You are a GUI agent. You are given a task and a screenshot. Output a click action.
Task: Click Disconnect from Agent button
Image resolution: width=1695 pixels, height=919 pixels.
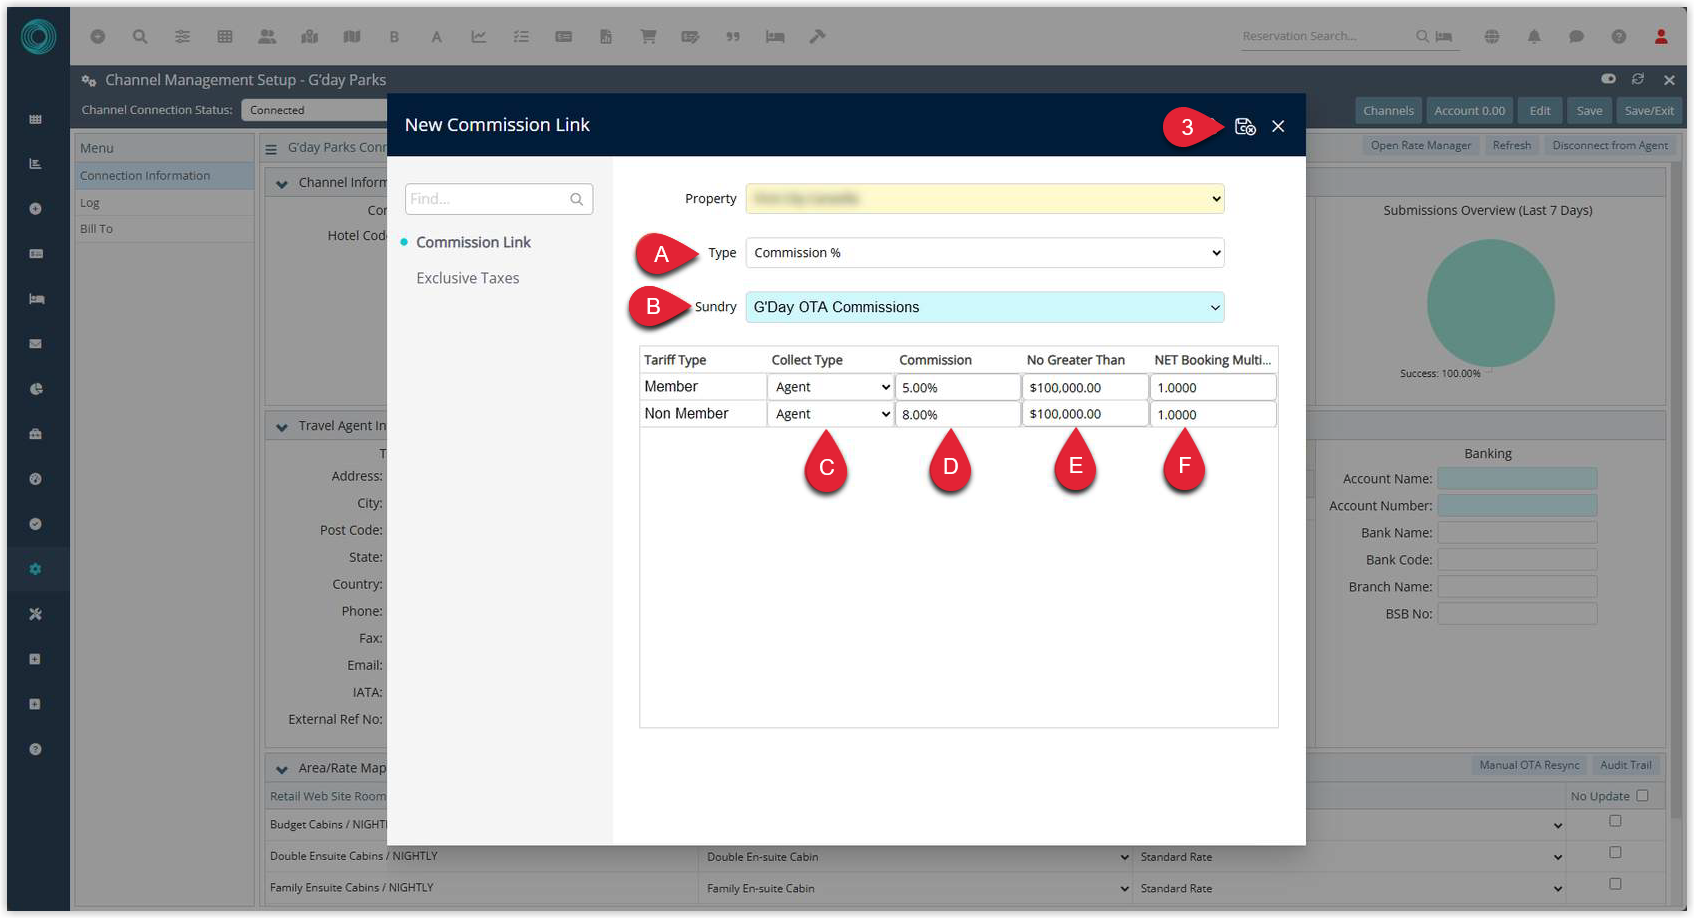1610,146
